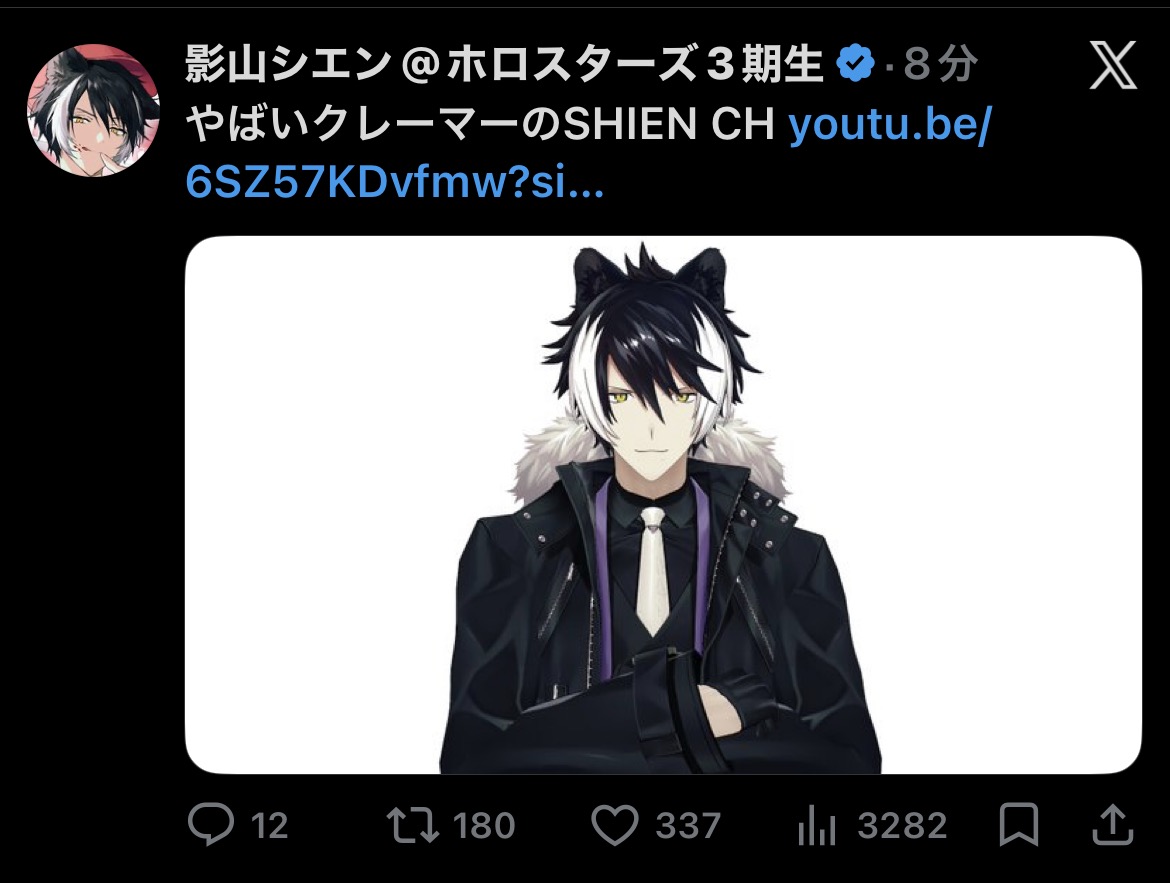Open the reply speech bubble icon

click(211, 824)
